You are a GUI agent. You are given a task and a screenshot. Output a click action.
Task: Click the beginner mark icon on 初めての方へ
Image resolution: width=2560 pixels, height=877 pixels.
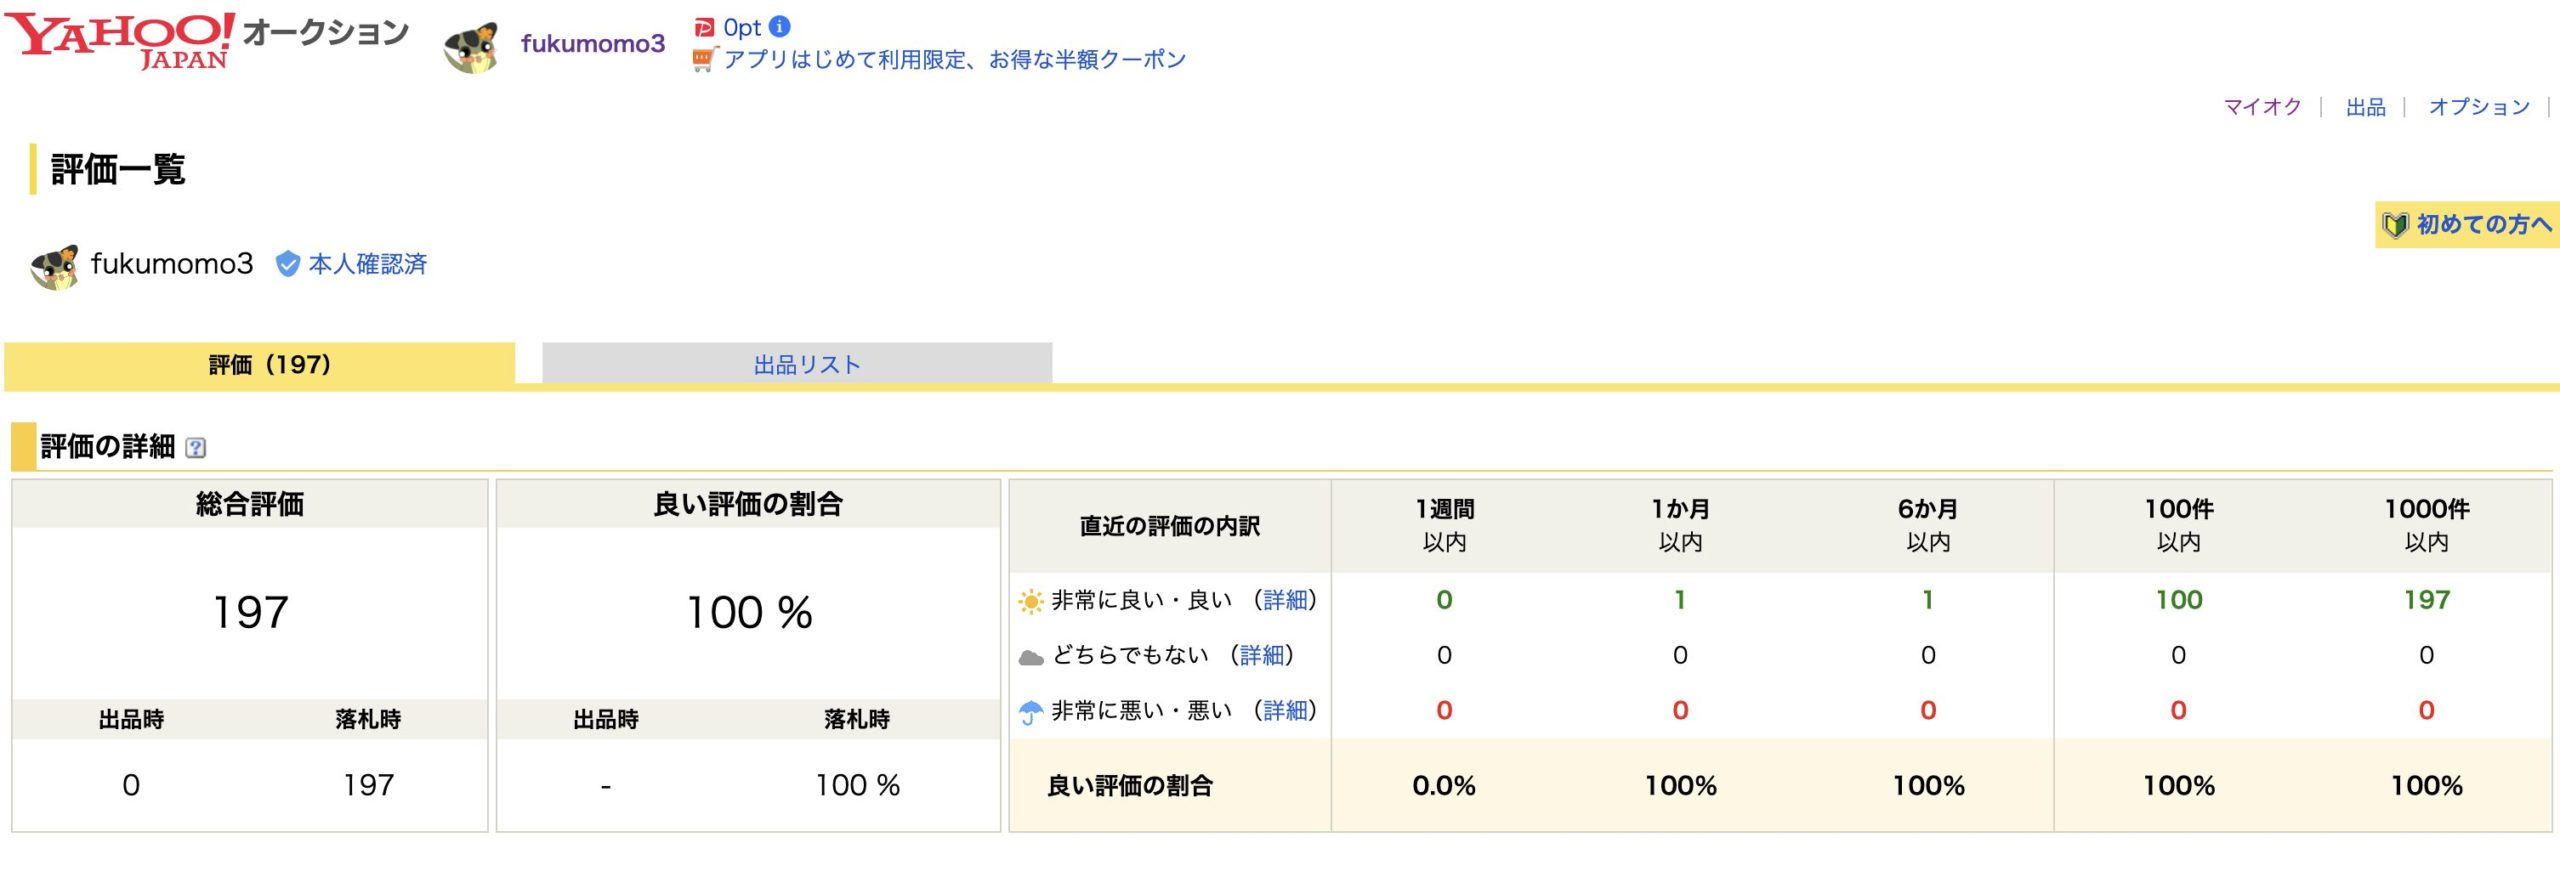[x=2395, y=225]
